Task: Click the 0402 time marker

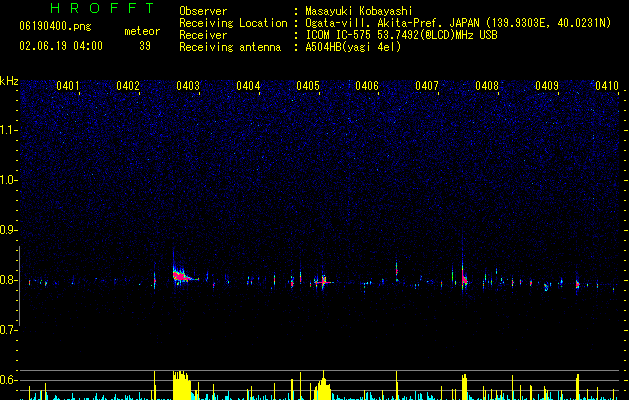Action: click(x=128, y=86)
